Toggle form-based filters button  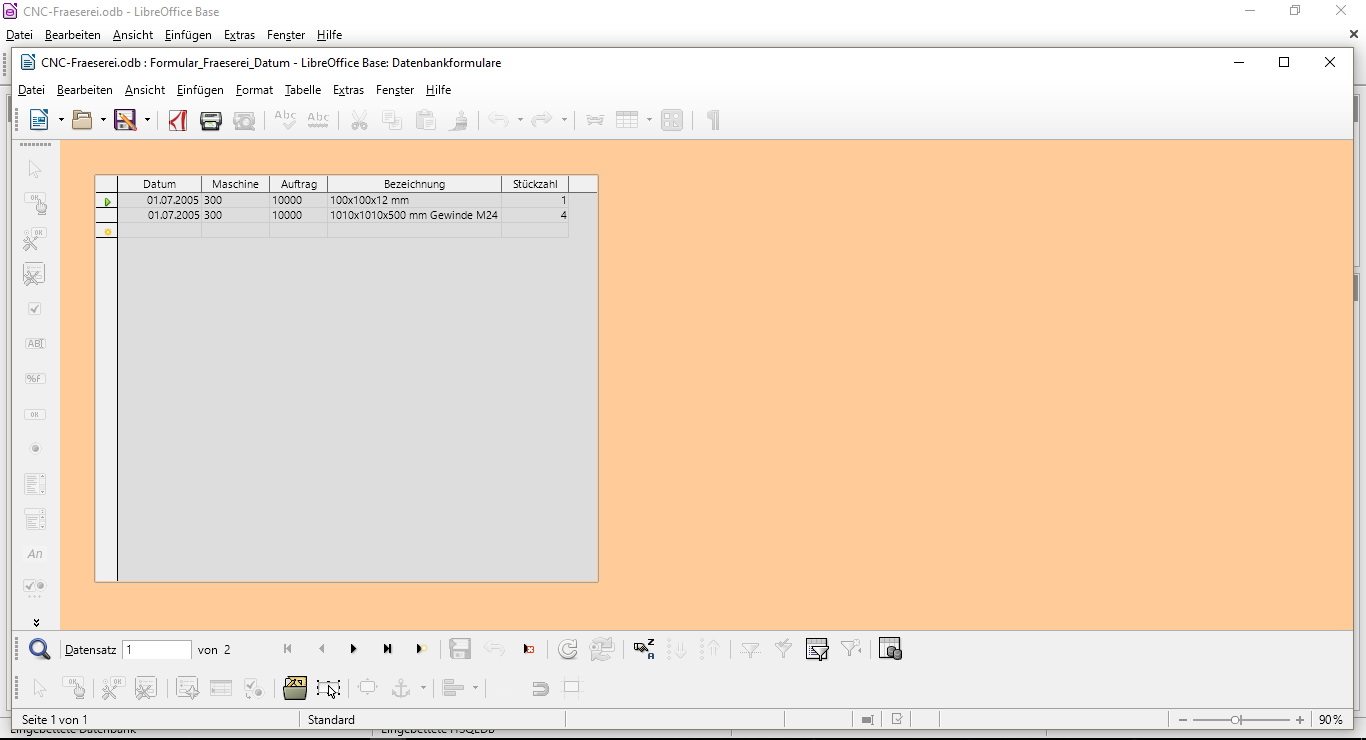click(817, 650)
